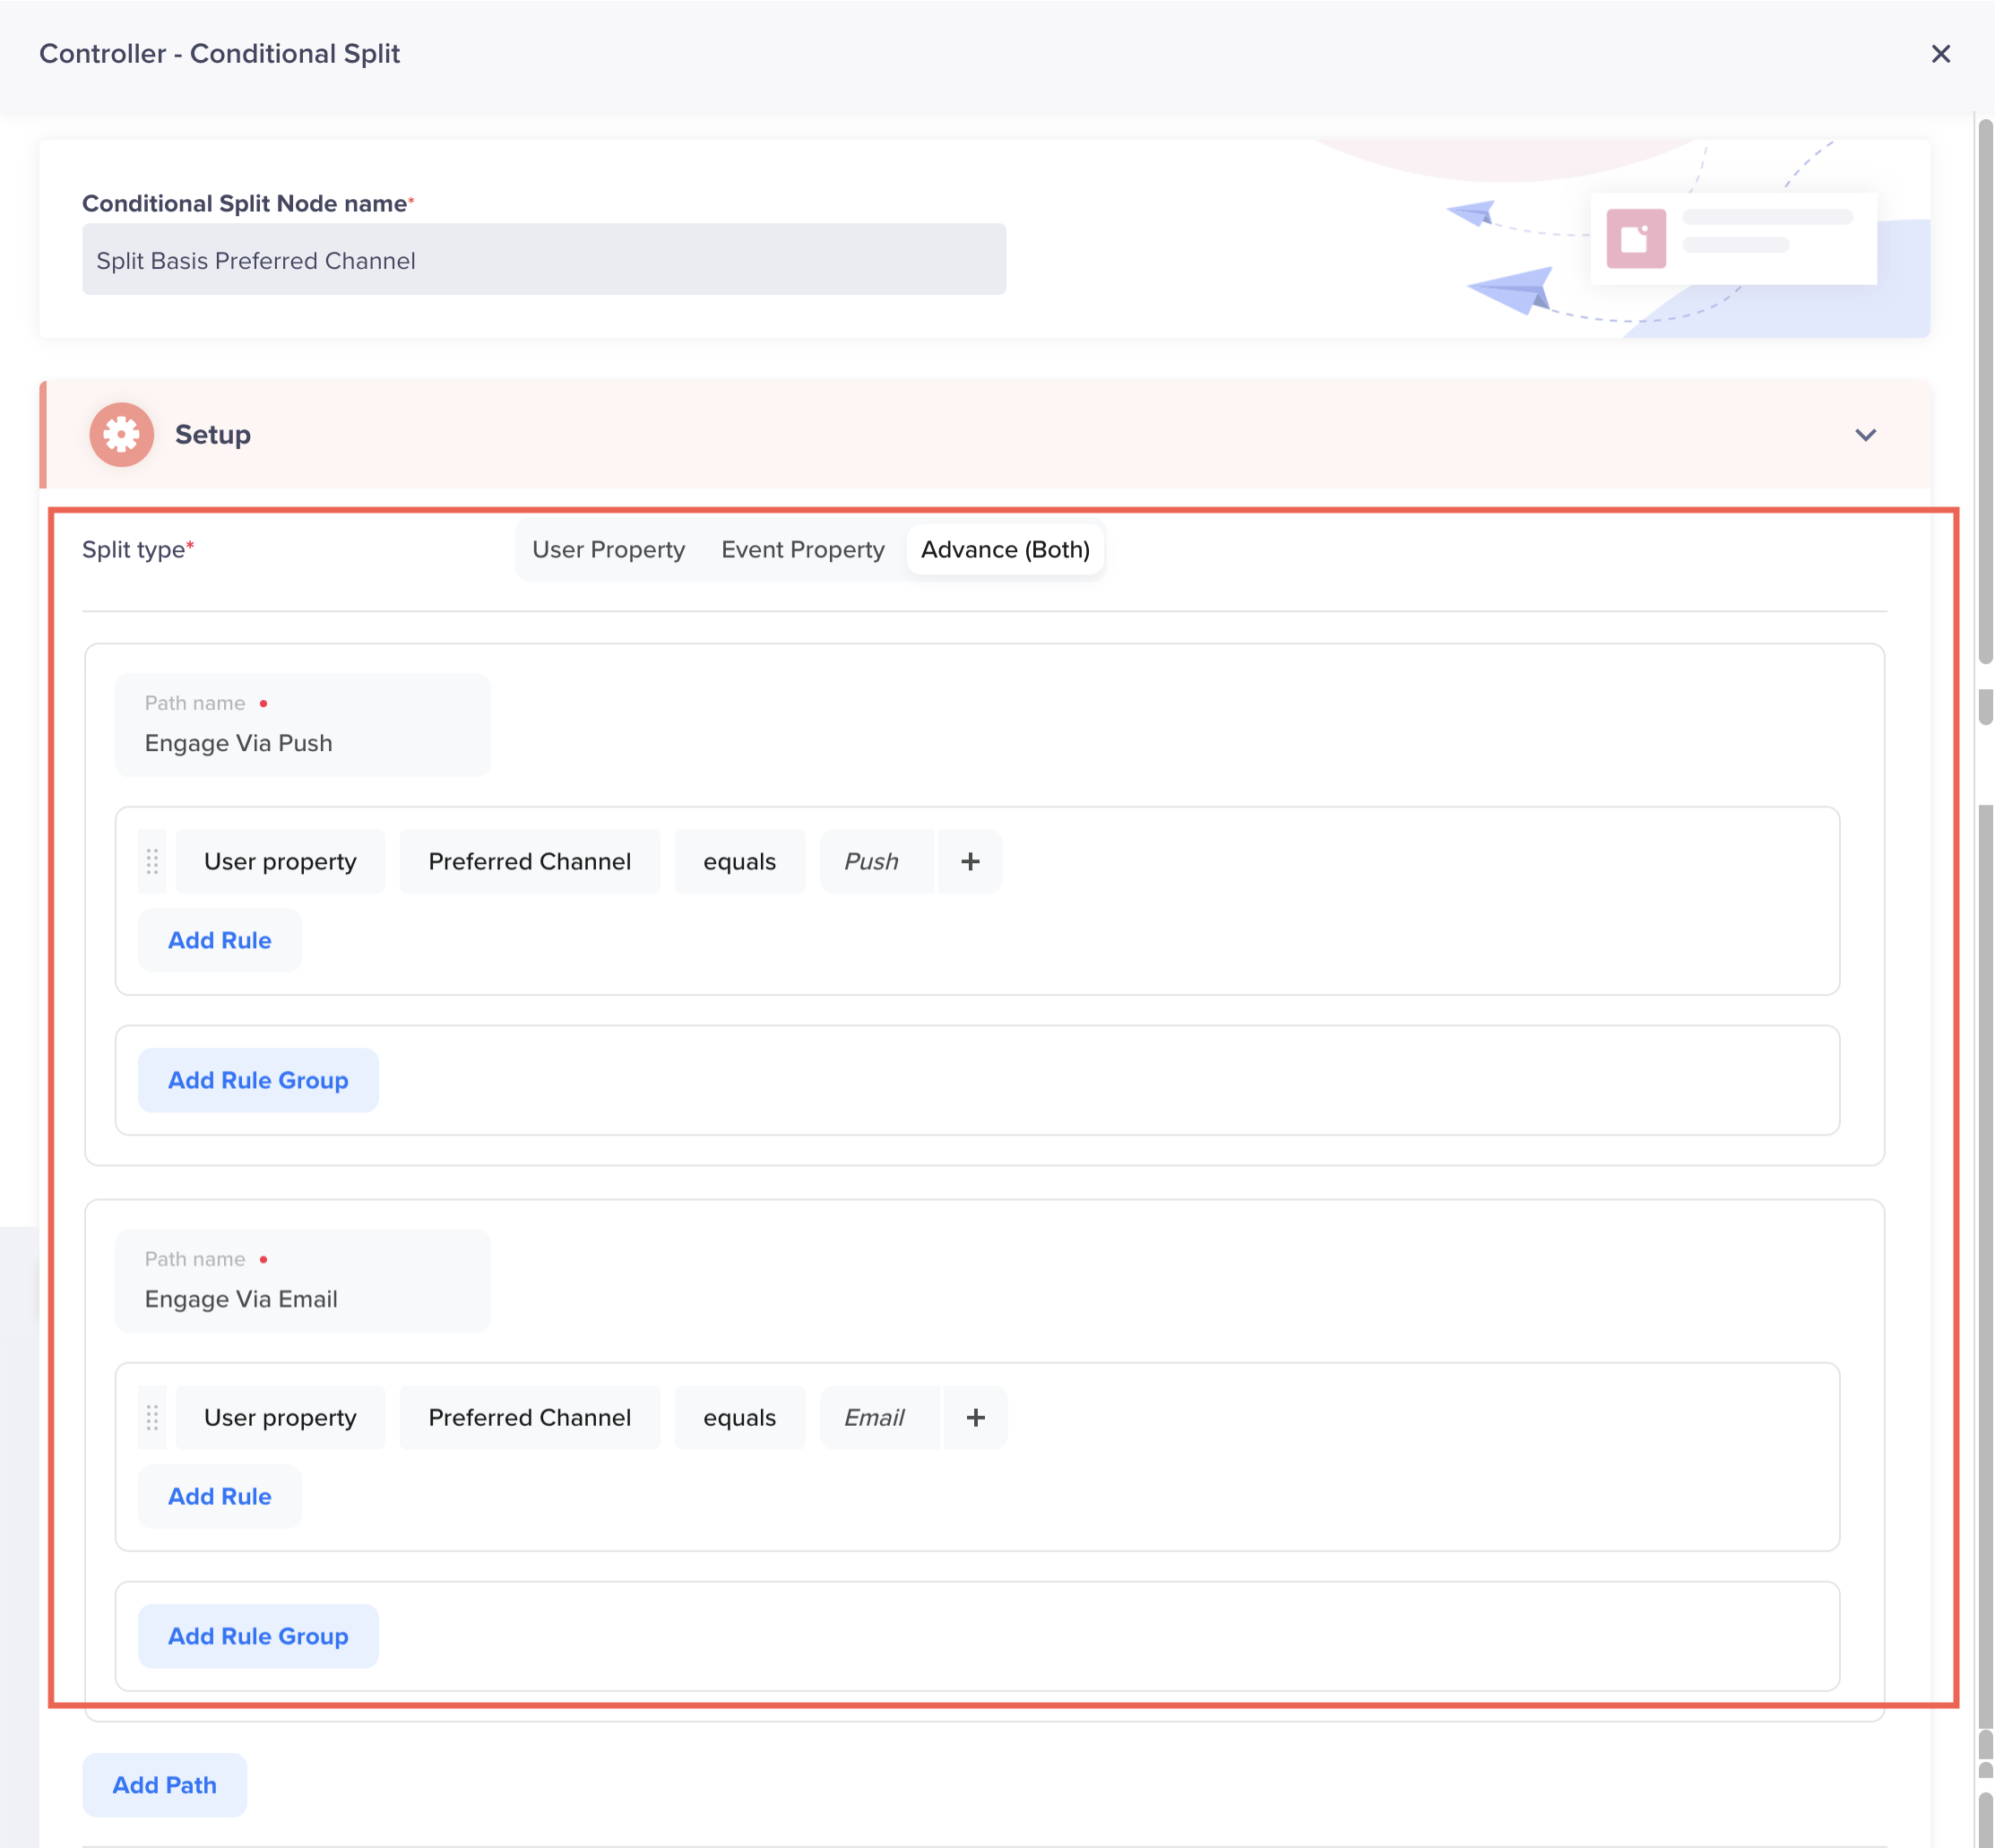Close the Conditional Split dialog
This screenshot has width=1995, height=1848.
coord(1941,54)
